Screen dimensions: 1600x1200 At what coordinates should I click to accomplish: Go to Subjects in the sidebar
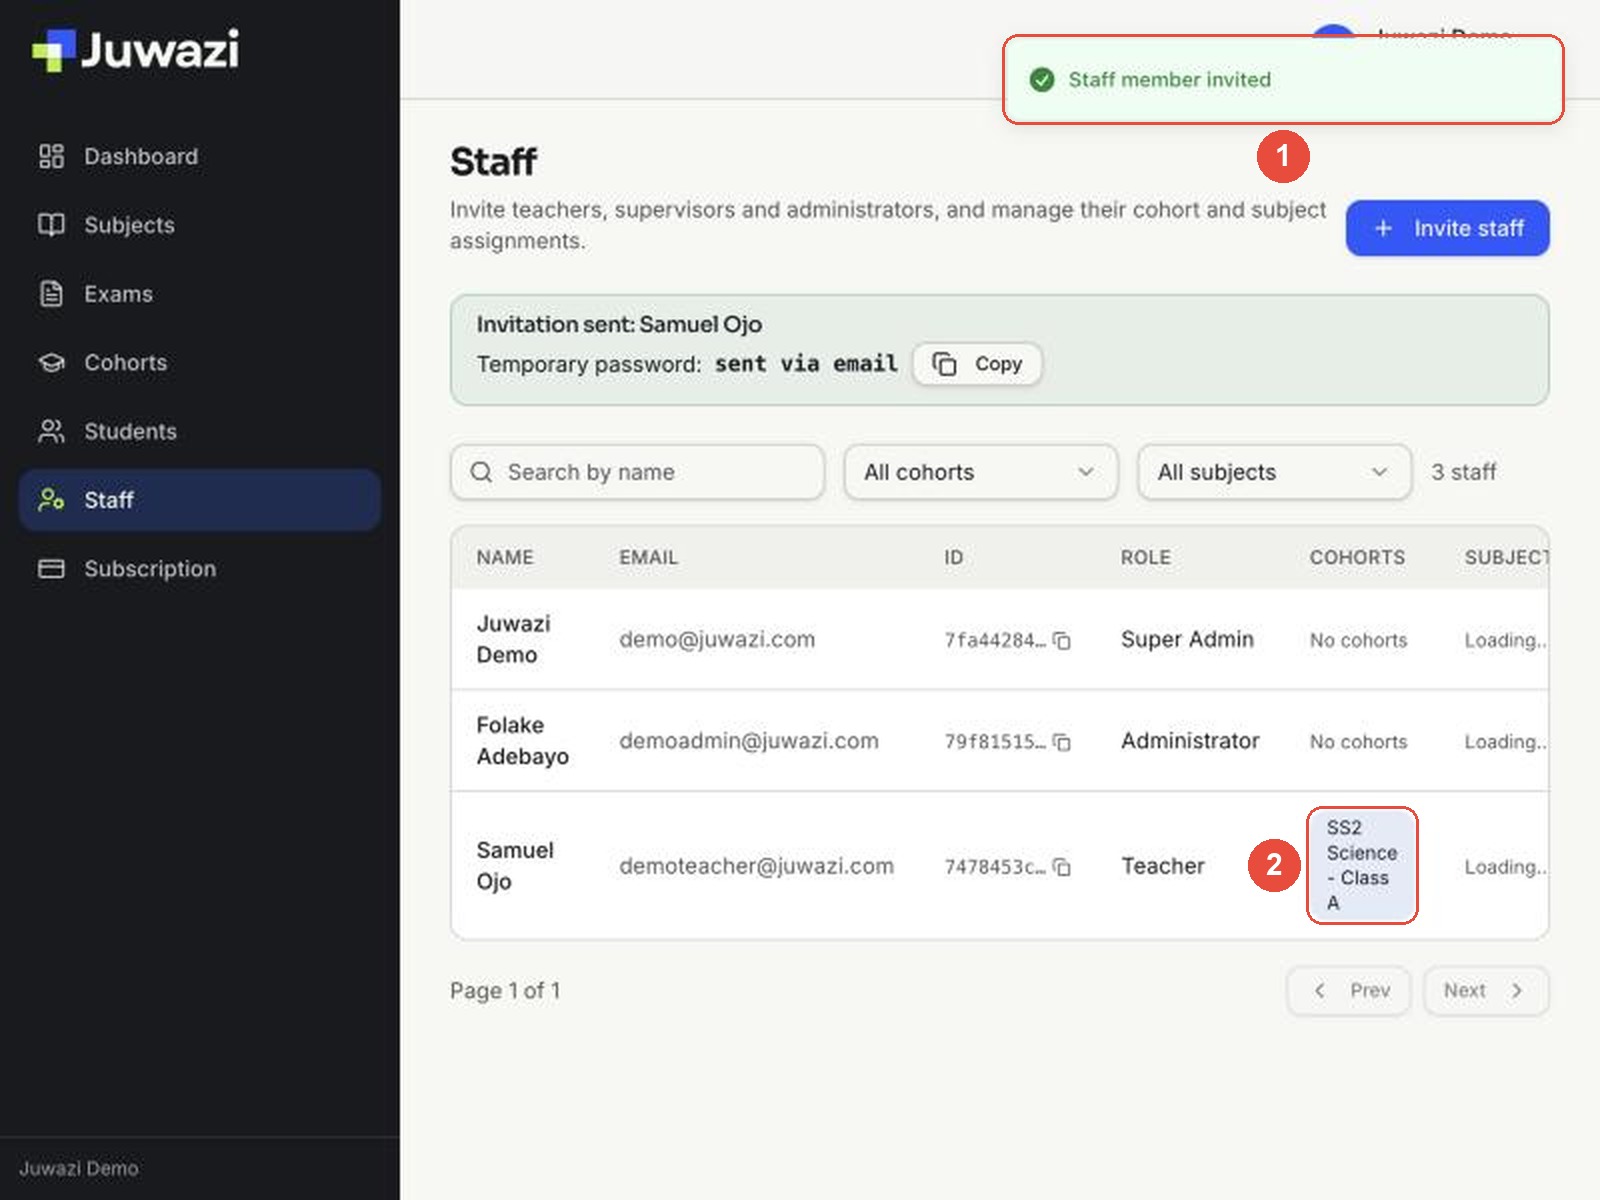click(x=199, y=225)
